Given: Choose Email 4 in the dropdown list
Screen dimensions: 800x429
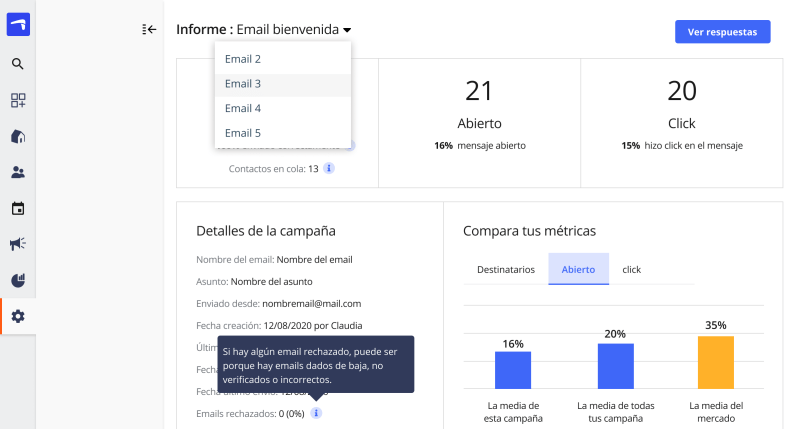Looking at the screenshot, I should click(243, 108).
